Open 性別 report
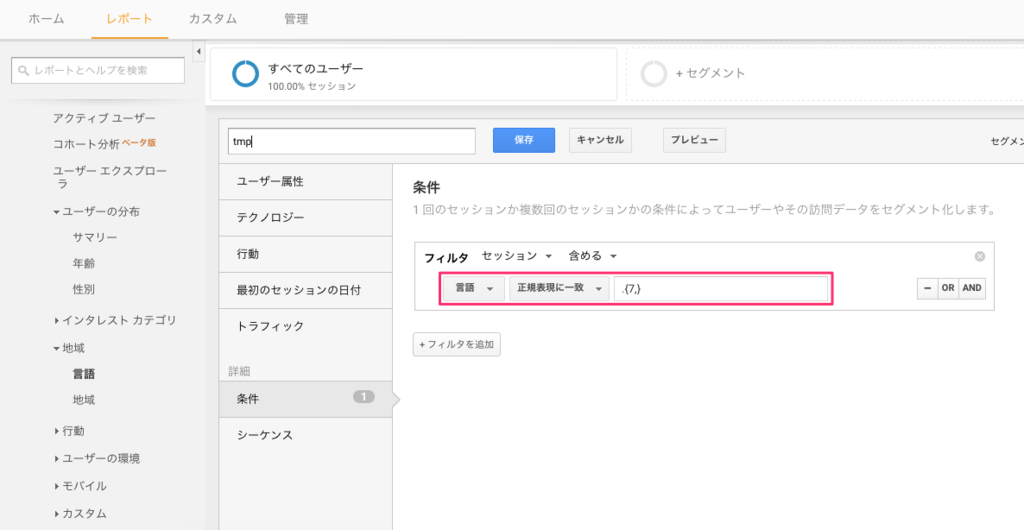 point(84,289)
